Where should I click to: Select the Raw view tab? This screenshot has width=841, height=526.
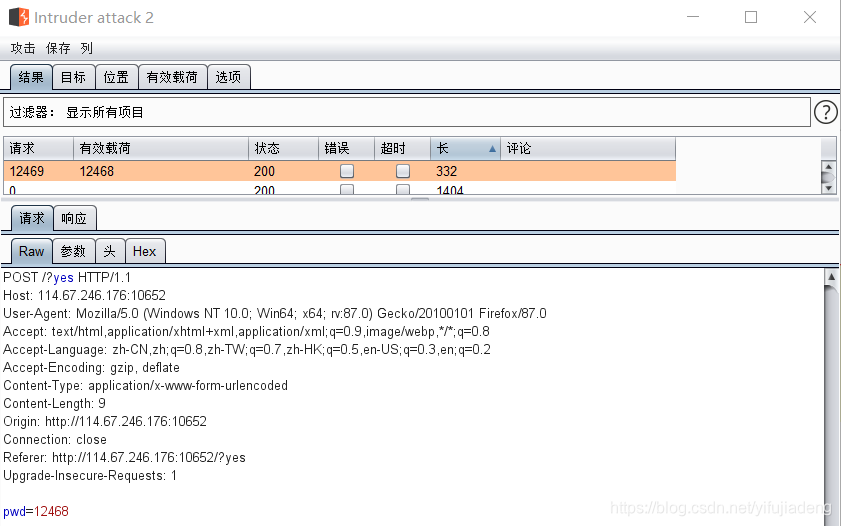point(32,251)
